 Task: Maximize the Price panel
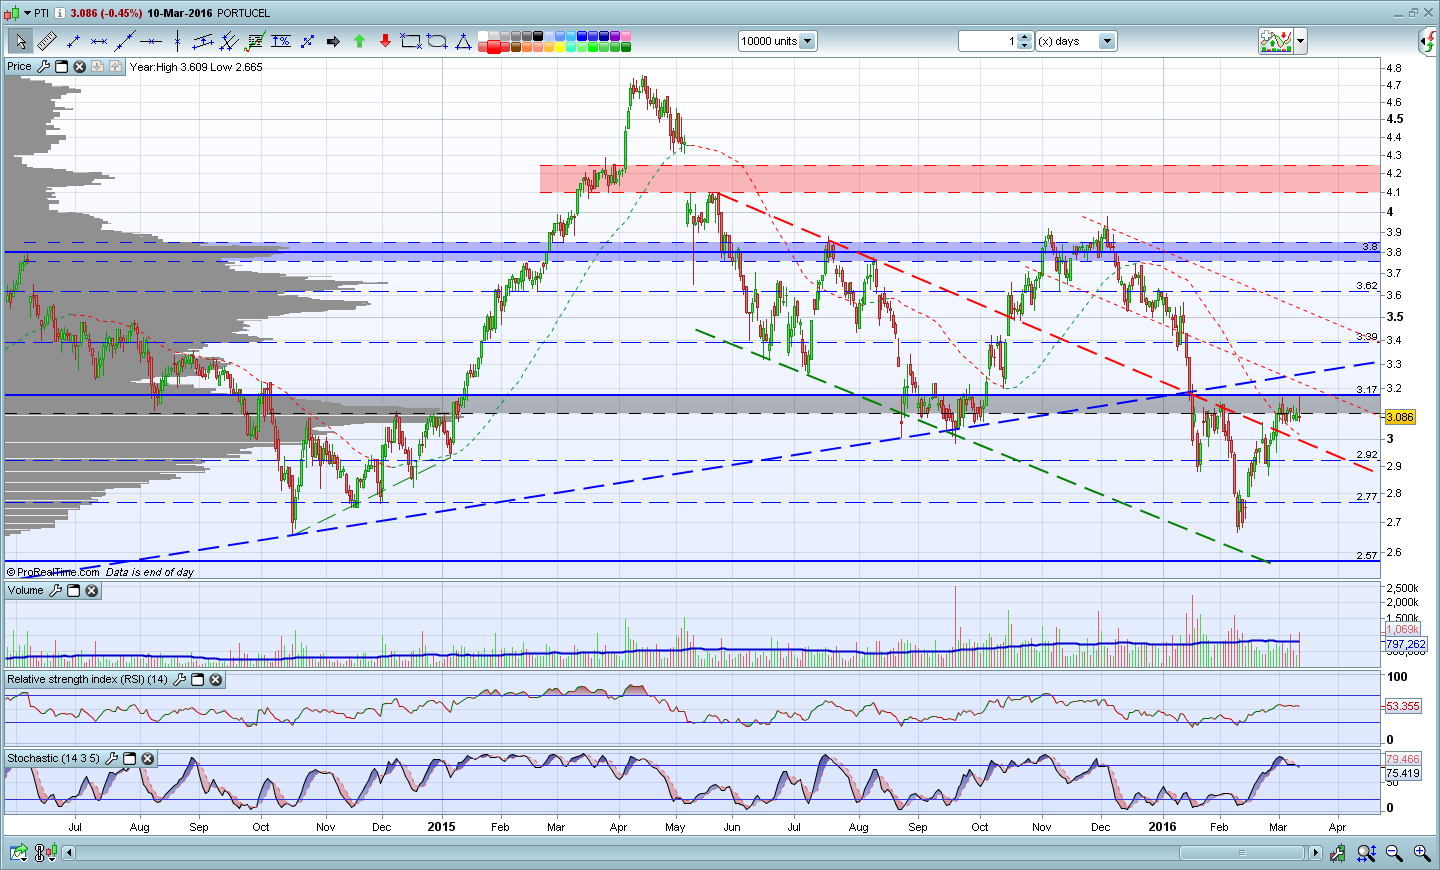(x=61, y=66)
